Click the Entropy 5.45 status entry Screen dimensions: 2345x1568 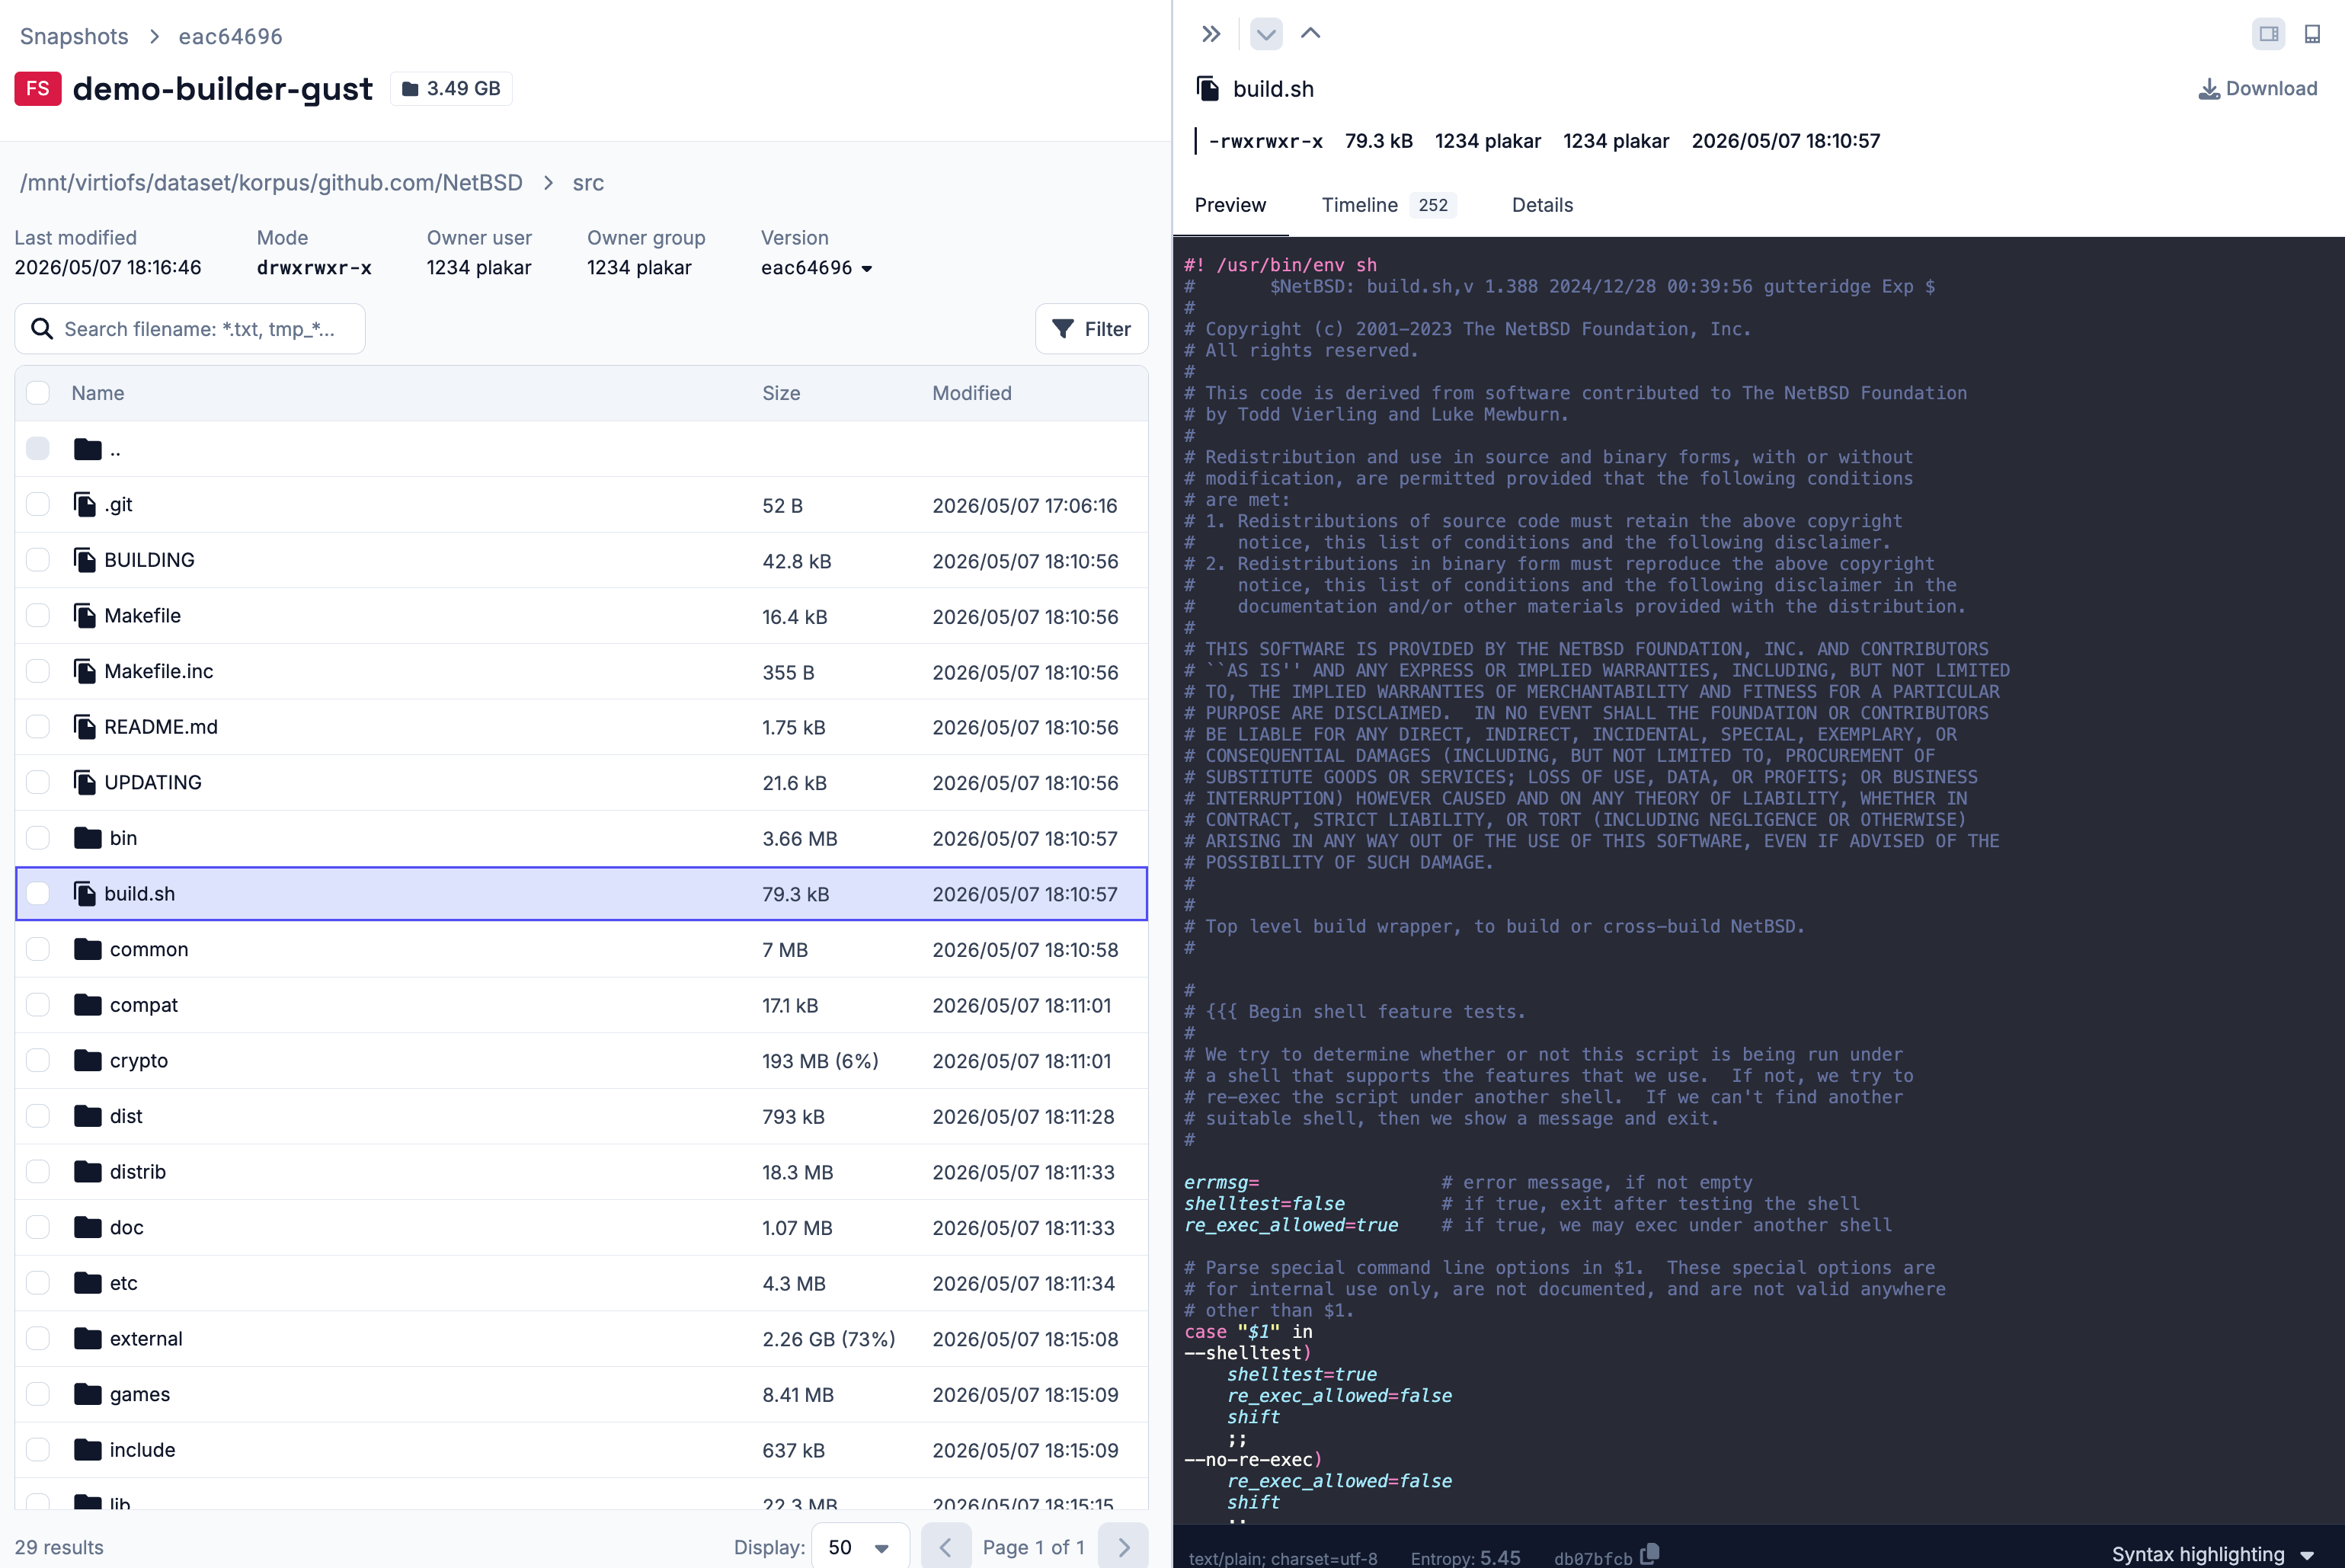tap(1465, 1558)
